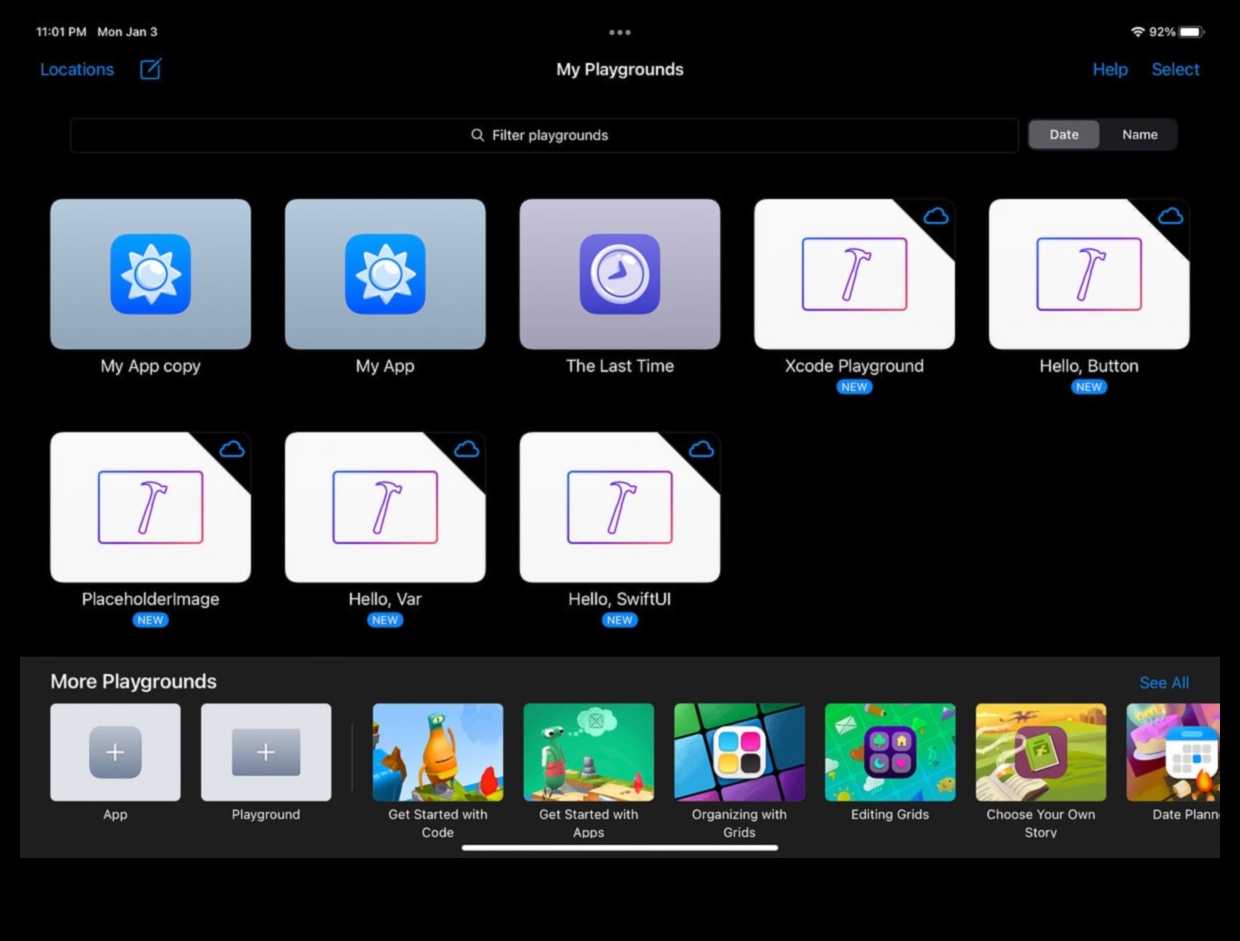Viewport: 1240px width, 941px height.
Task: Create a new blank Playground
Action: [266, 752]
